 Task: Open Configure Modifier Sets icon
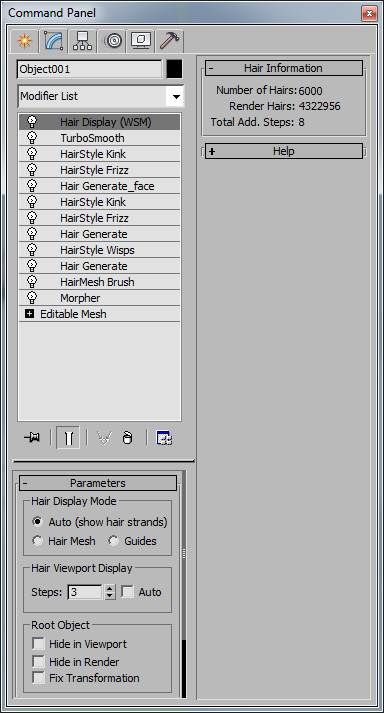[164, 438]
